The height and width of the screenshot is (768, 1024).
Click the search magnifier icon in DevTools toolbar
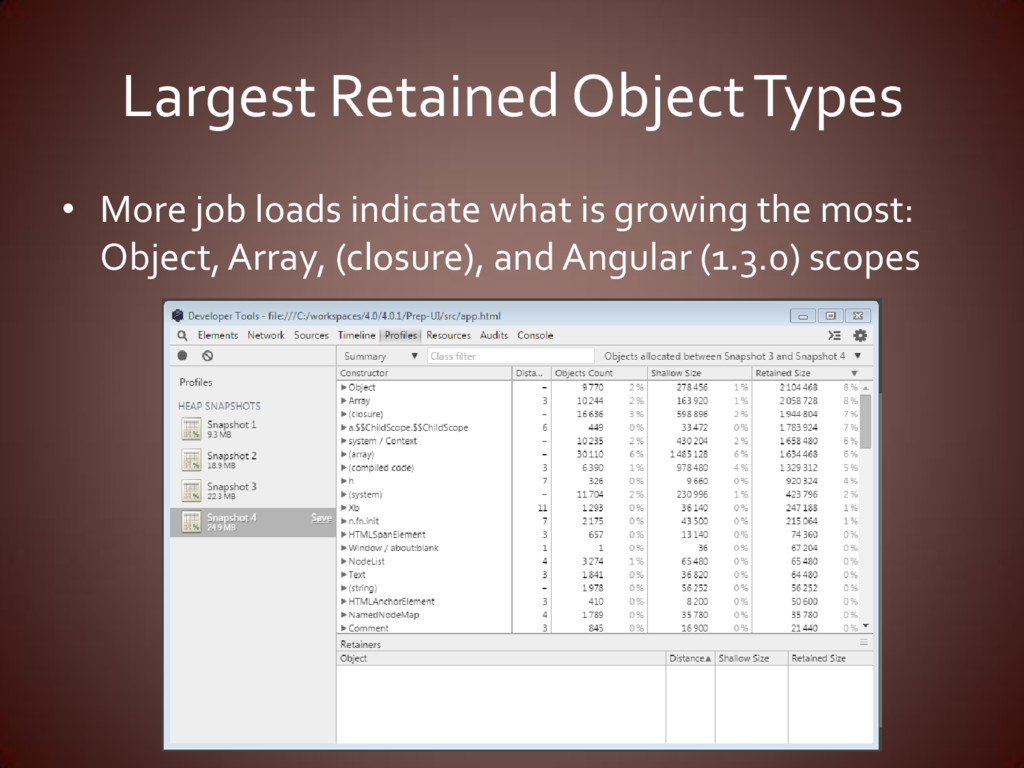(182, 336)
